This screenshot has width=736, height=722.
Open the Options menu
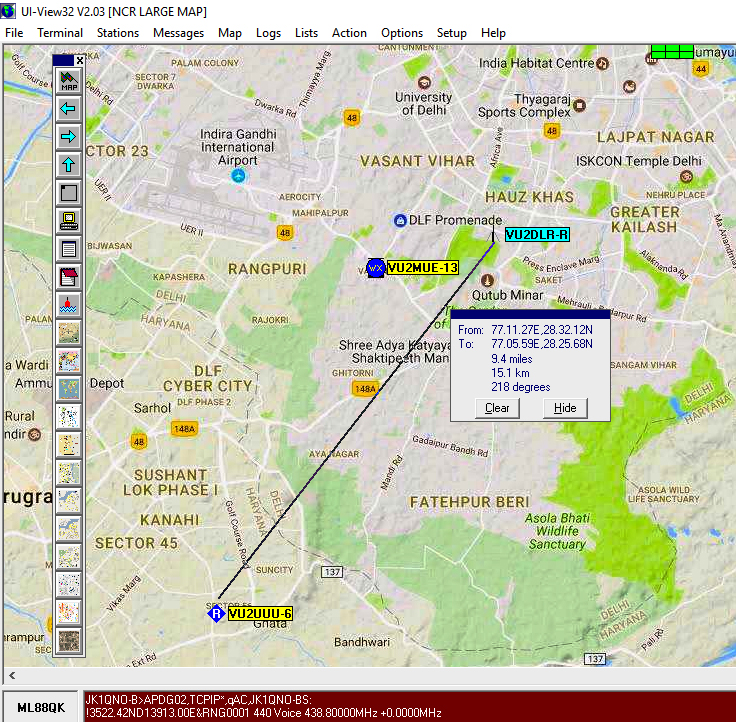(402, 33)
